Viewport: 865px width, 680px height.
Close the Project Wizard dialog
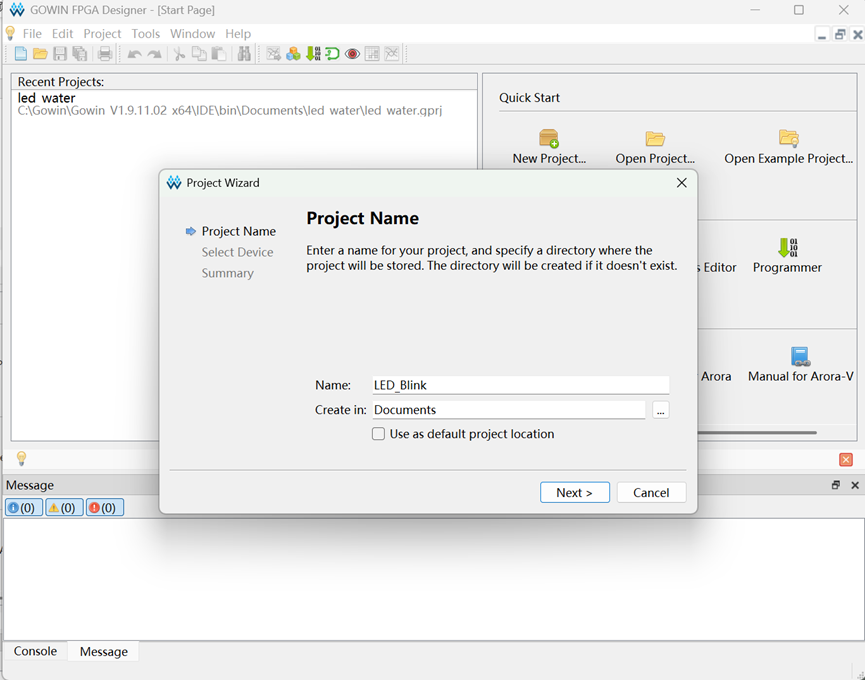point(682,183)
